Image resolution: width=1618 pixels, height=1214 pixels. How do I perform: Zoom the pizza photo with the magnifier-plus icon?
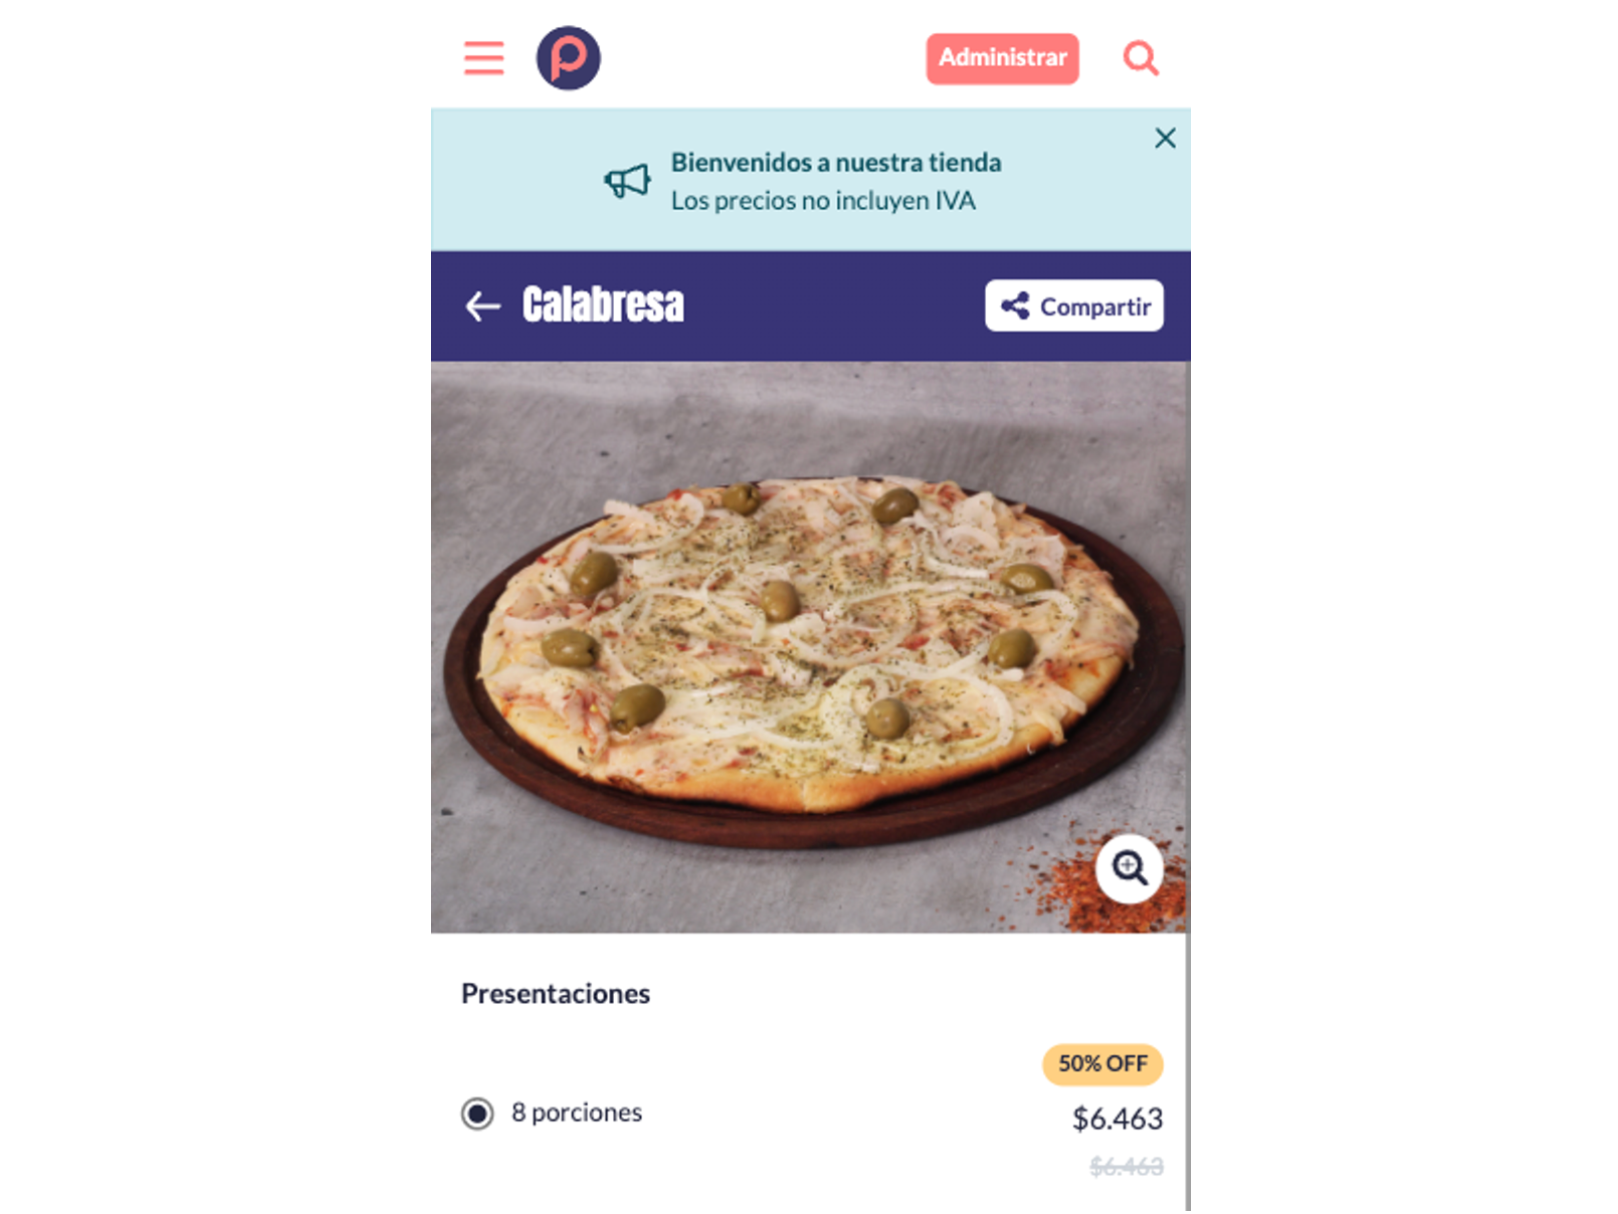pyautogui.click(x=1130, y=868)
